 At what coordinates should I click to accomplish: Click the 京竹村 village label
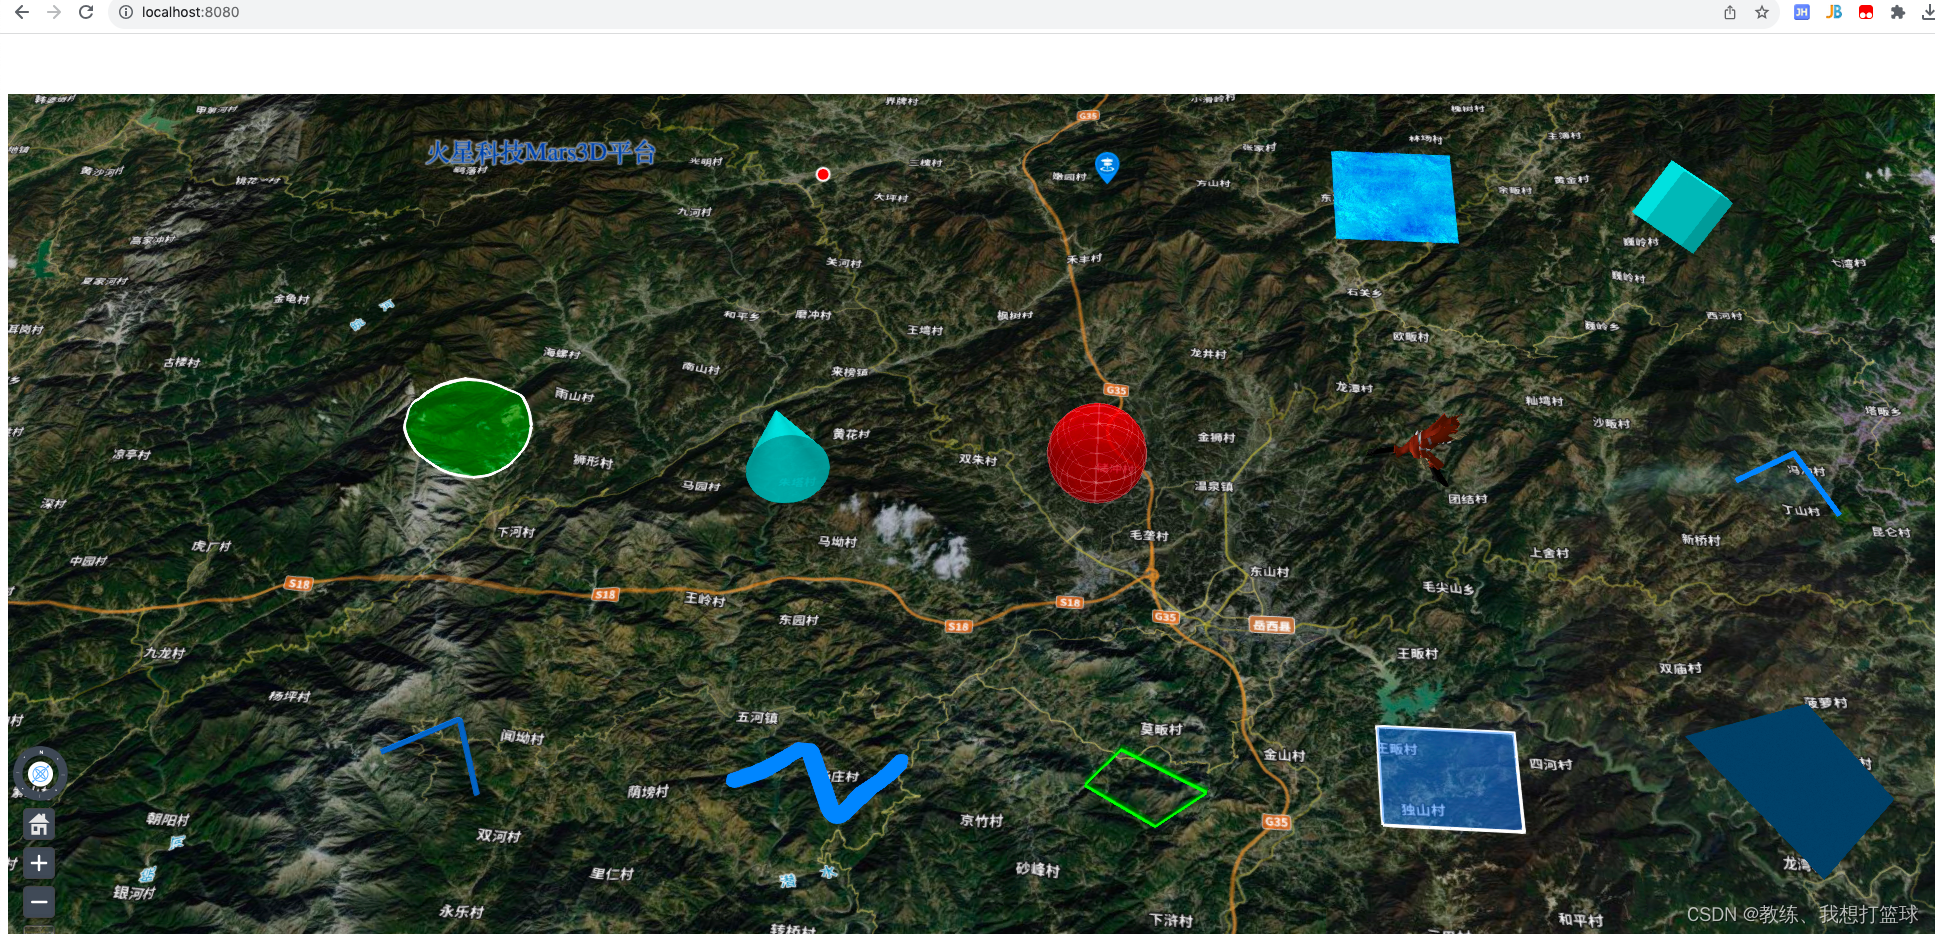[x=982, y=820]
